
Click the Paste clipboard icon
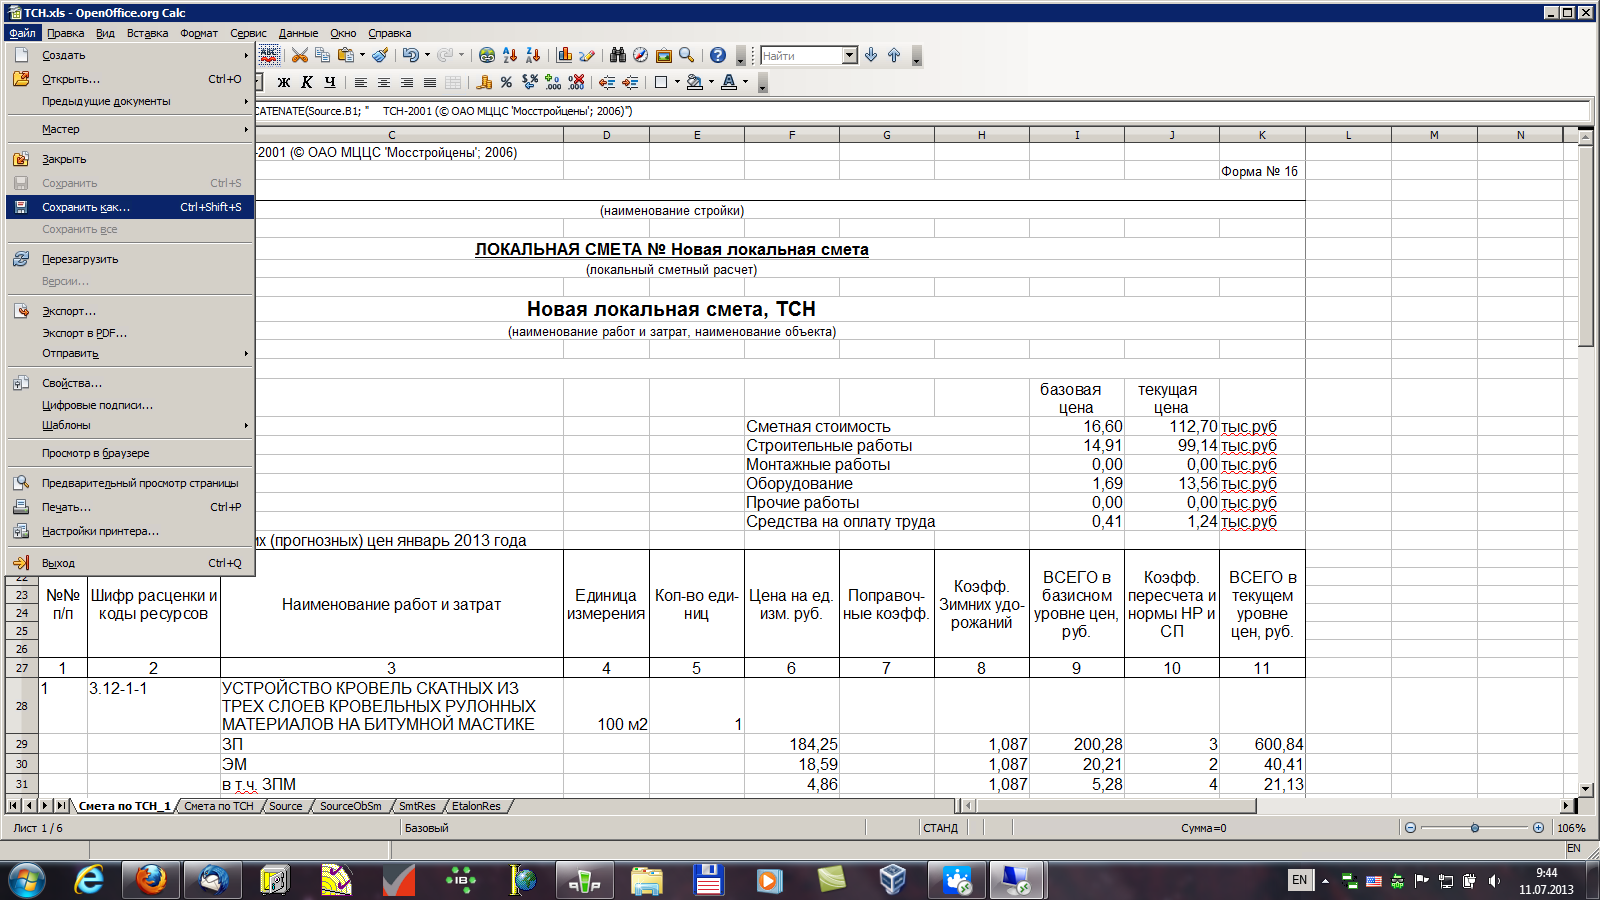tap(346, 55)
